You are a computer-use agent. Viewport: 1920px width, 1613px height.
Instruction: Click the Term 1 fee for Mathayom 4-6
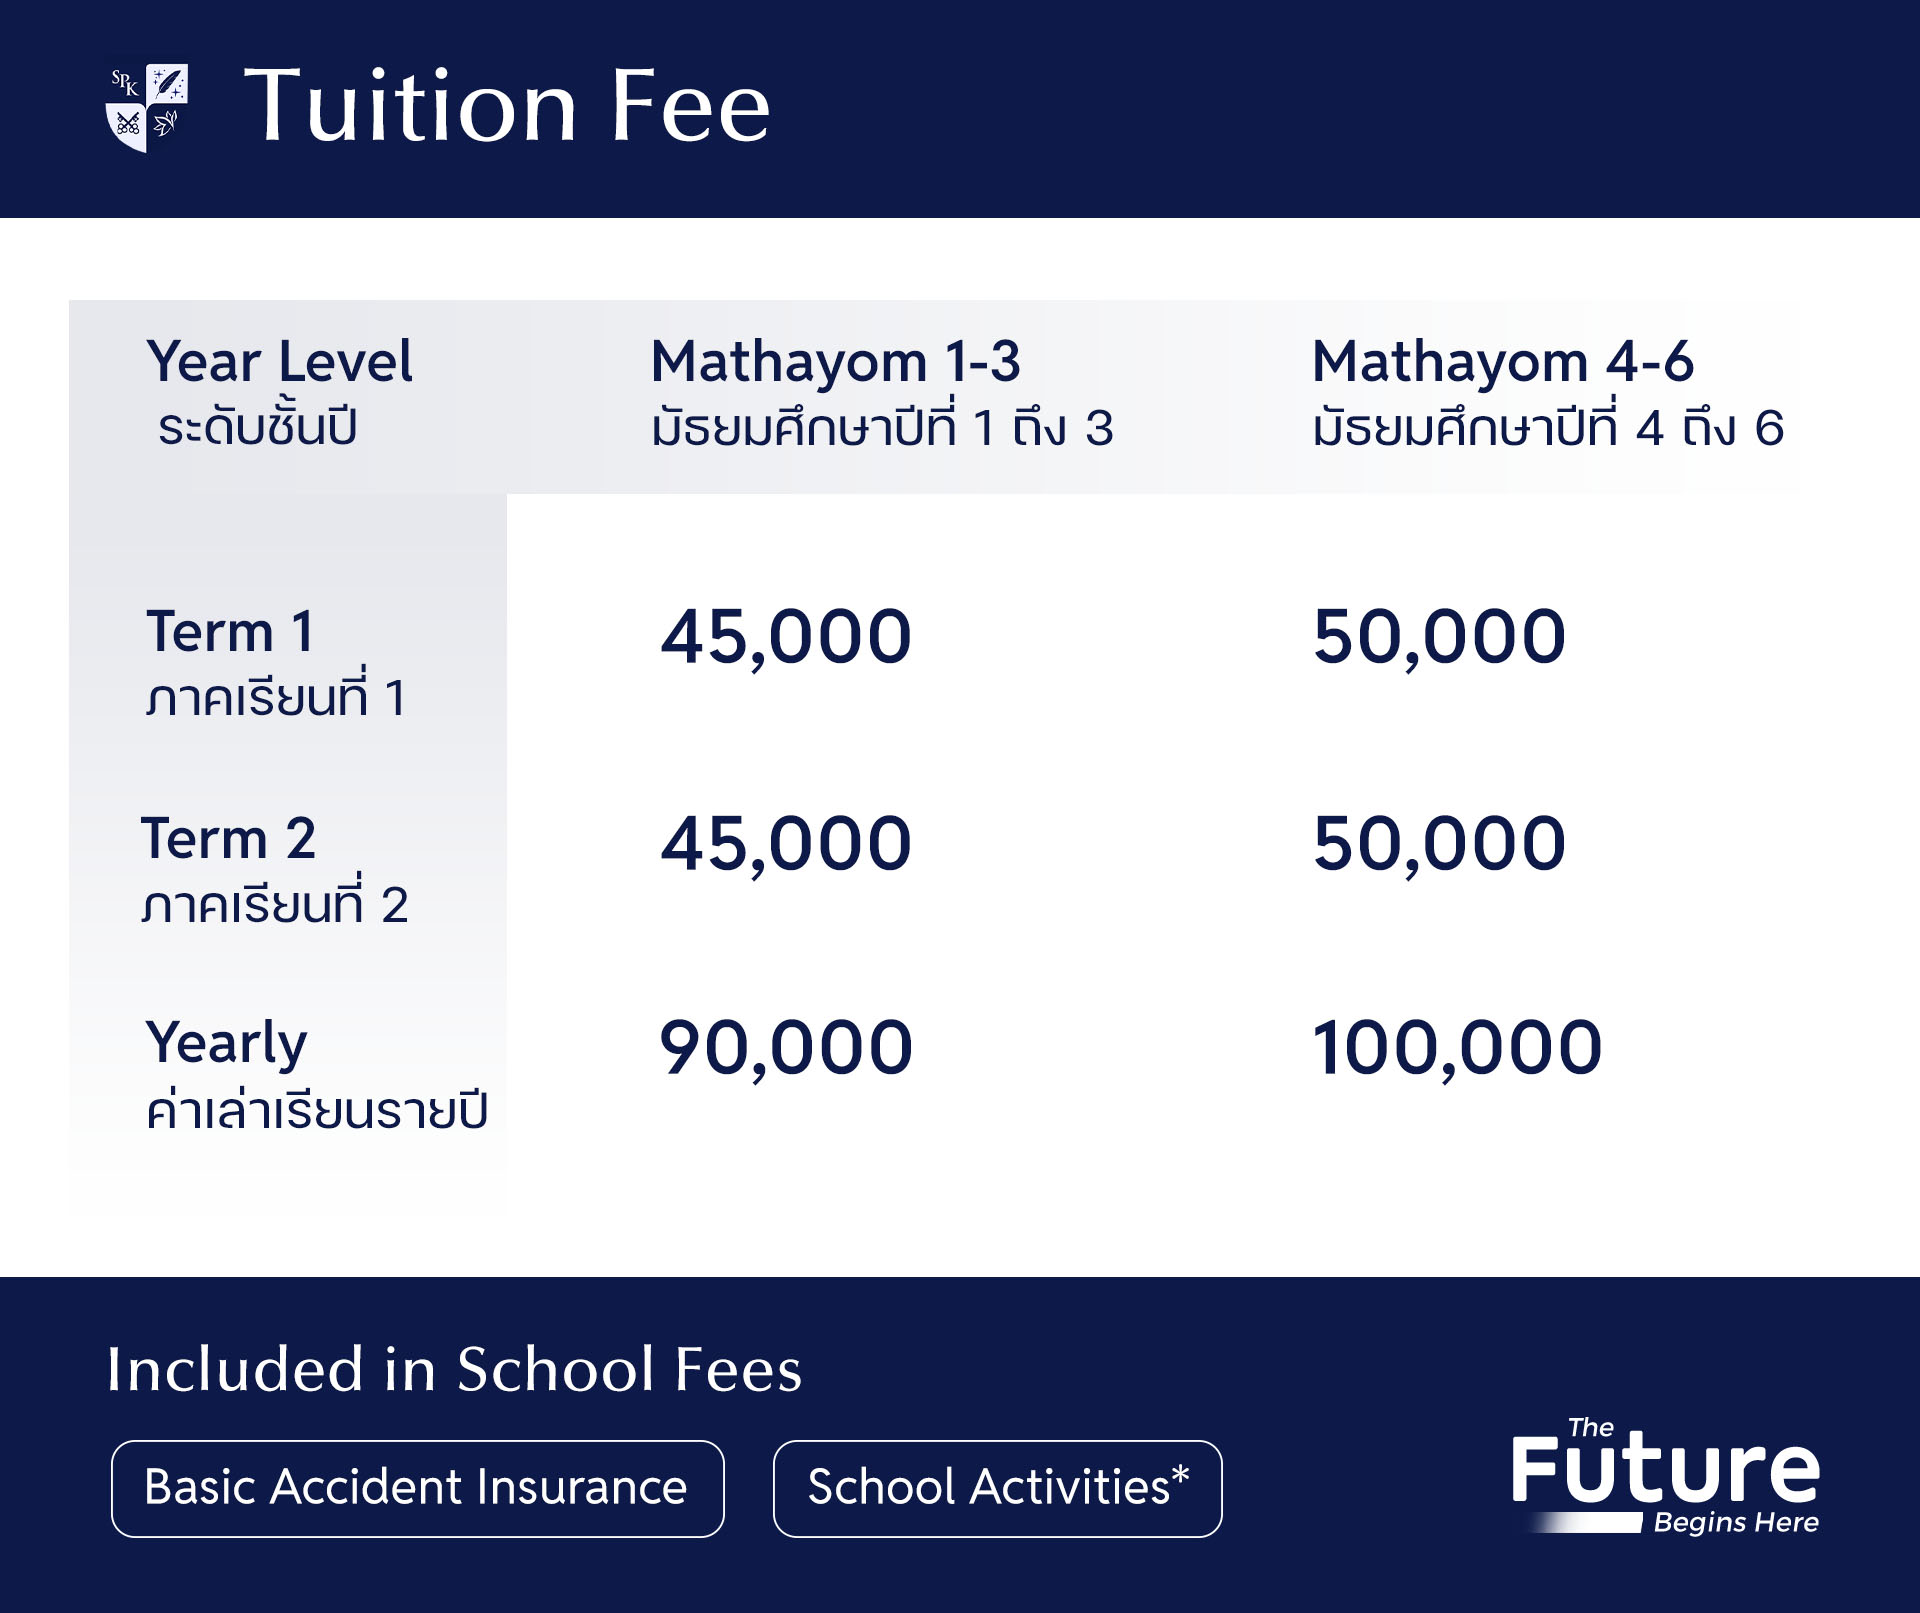(x=1439, y=637)
